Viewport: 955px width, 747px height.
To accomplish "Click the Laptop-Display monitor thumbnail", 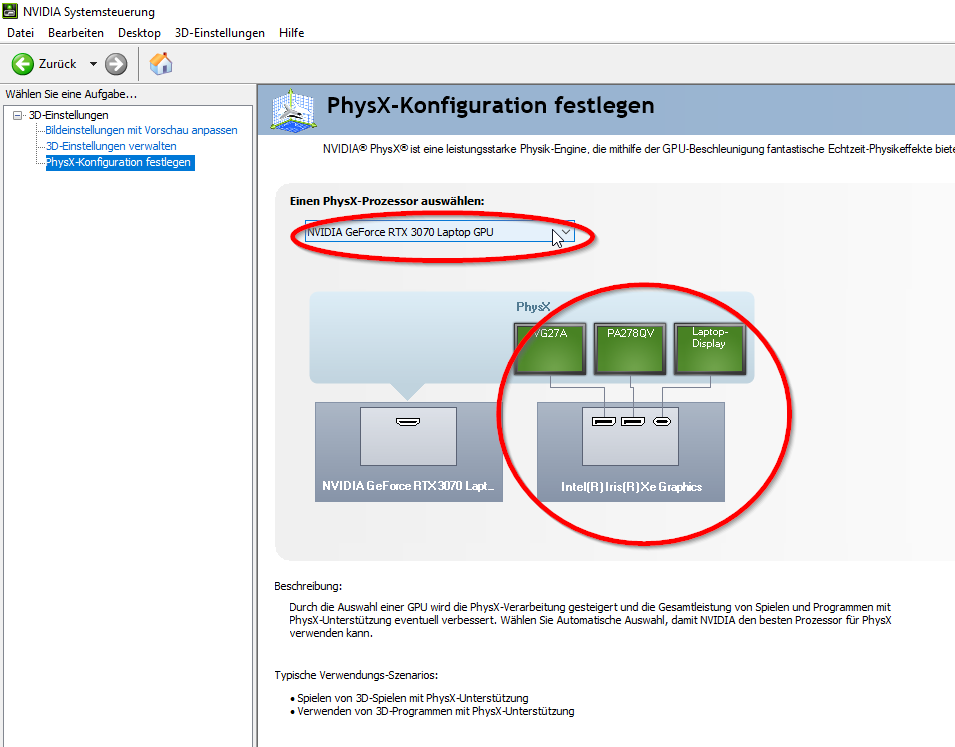I will tap(710, 349).
